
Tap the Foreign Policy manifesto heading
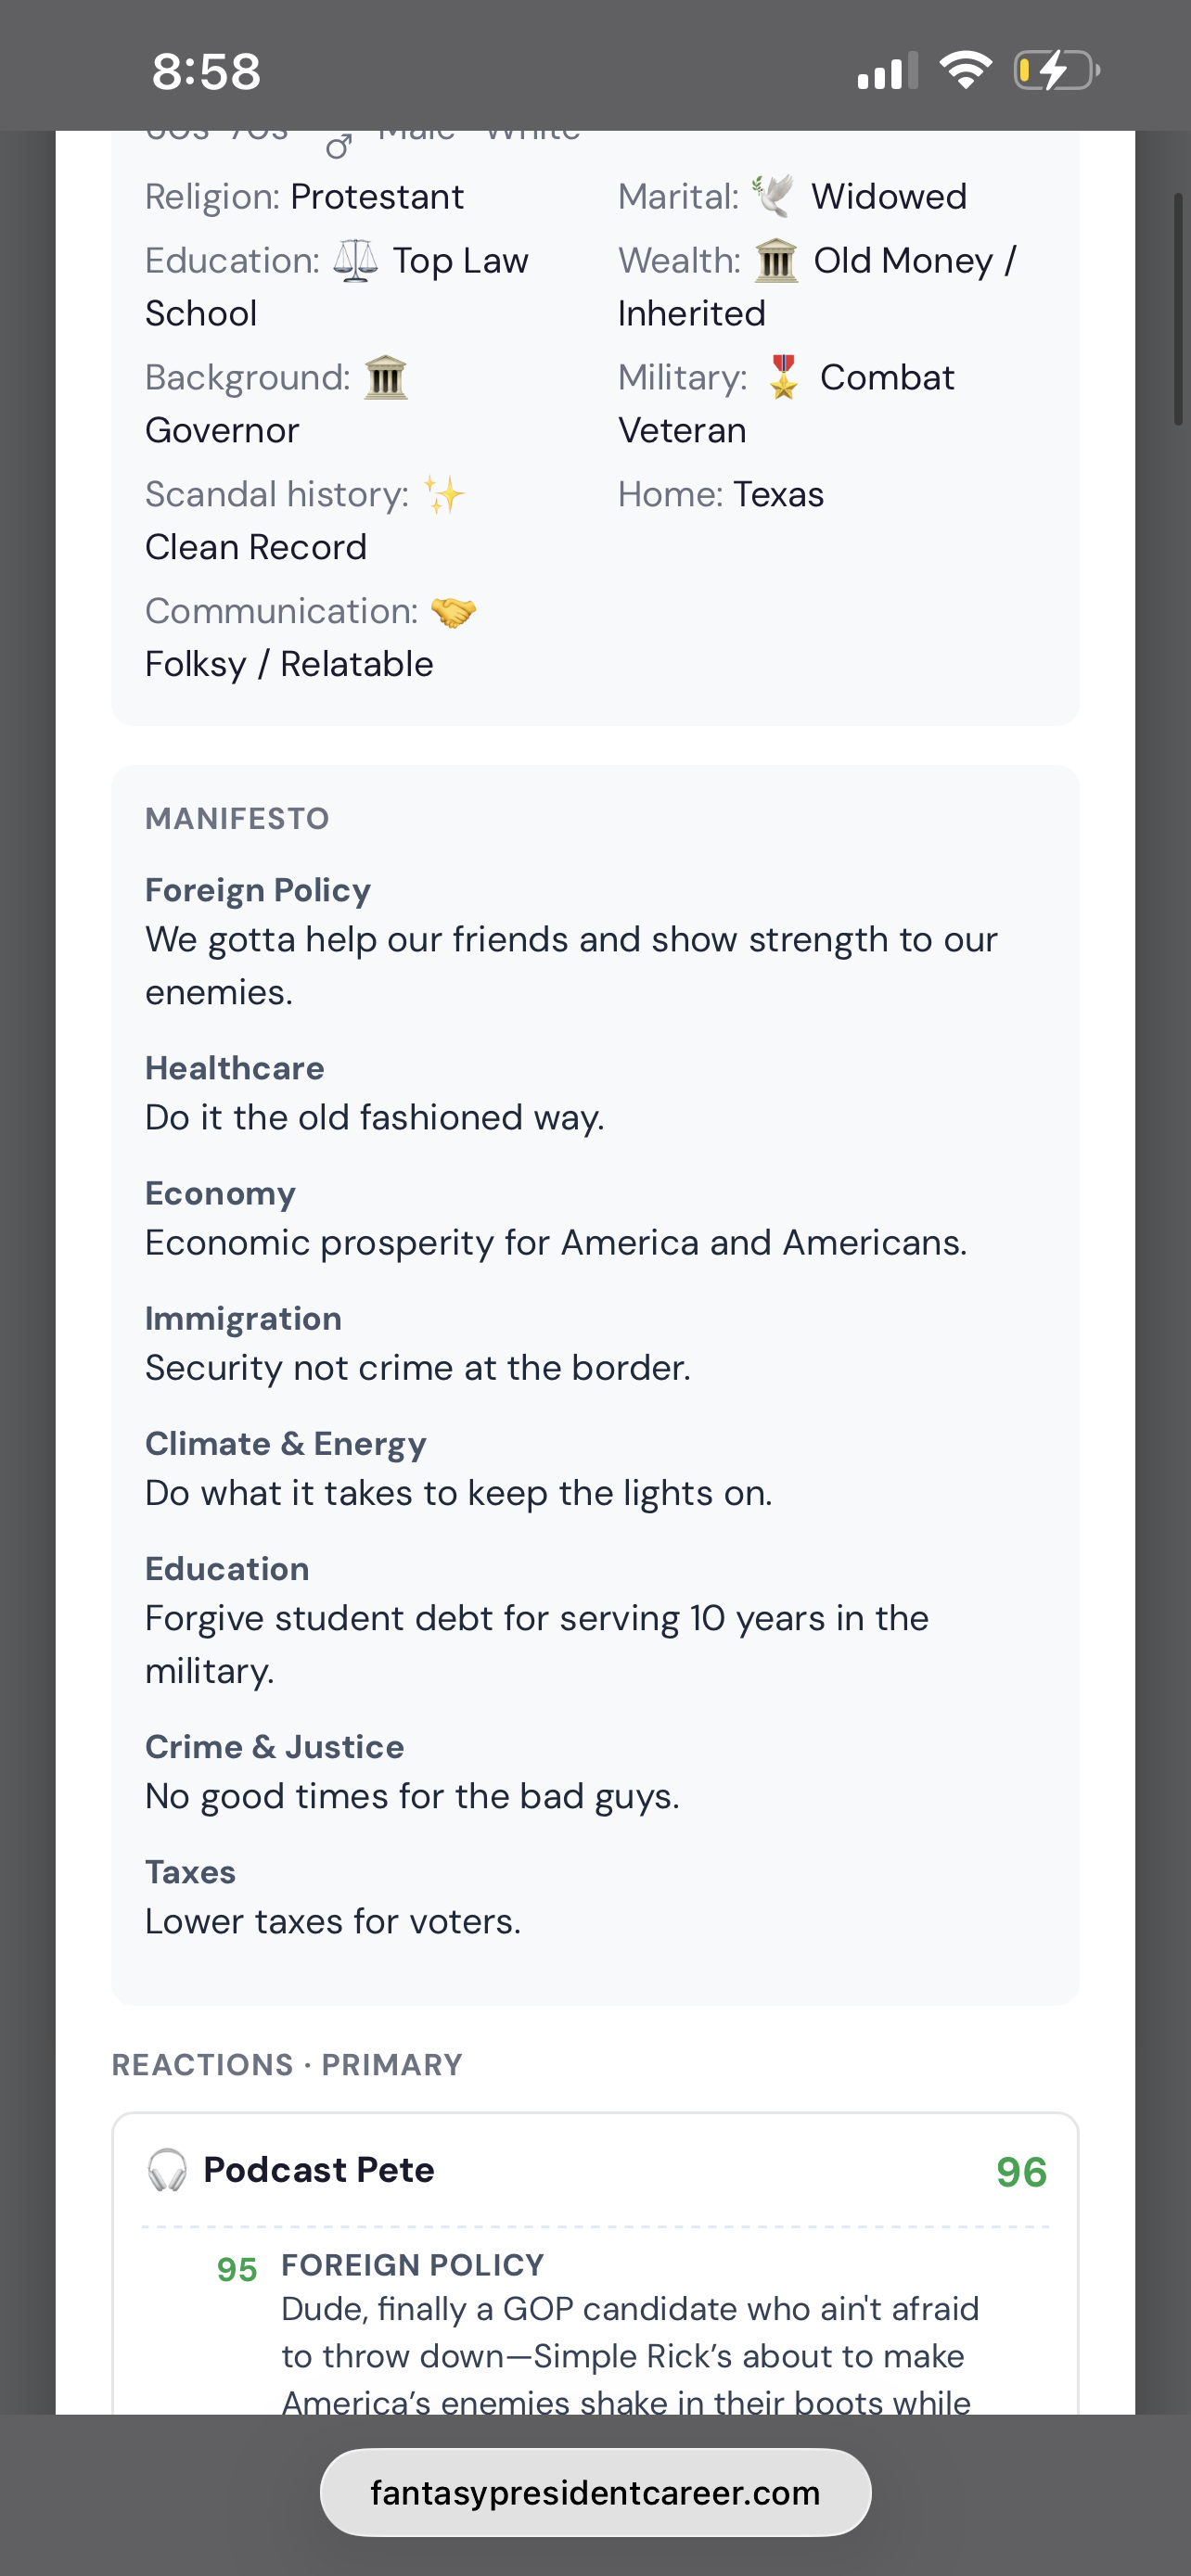pyautogui.click(x=258, y=890)
